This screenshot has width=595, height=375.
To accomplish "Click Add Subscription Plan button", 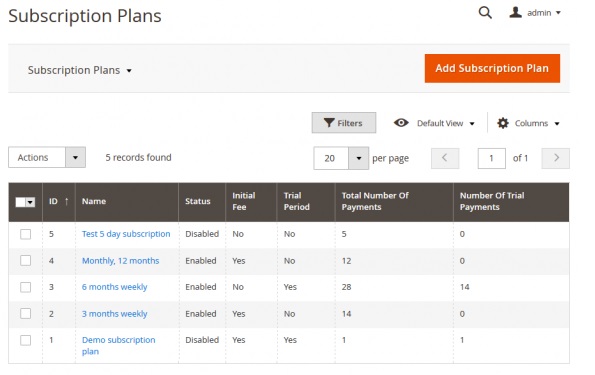I will tap(492, 68).
